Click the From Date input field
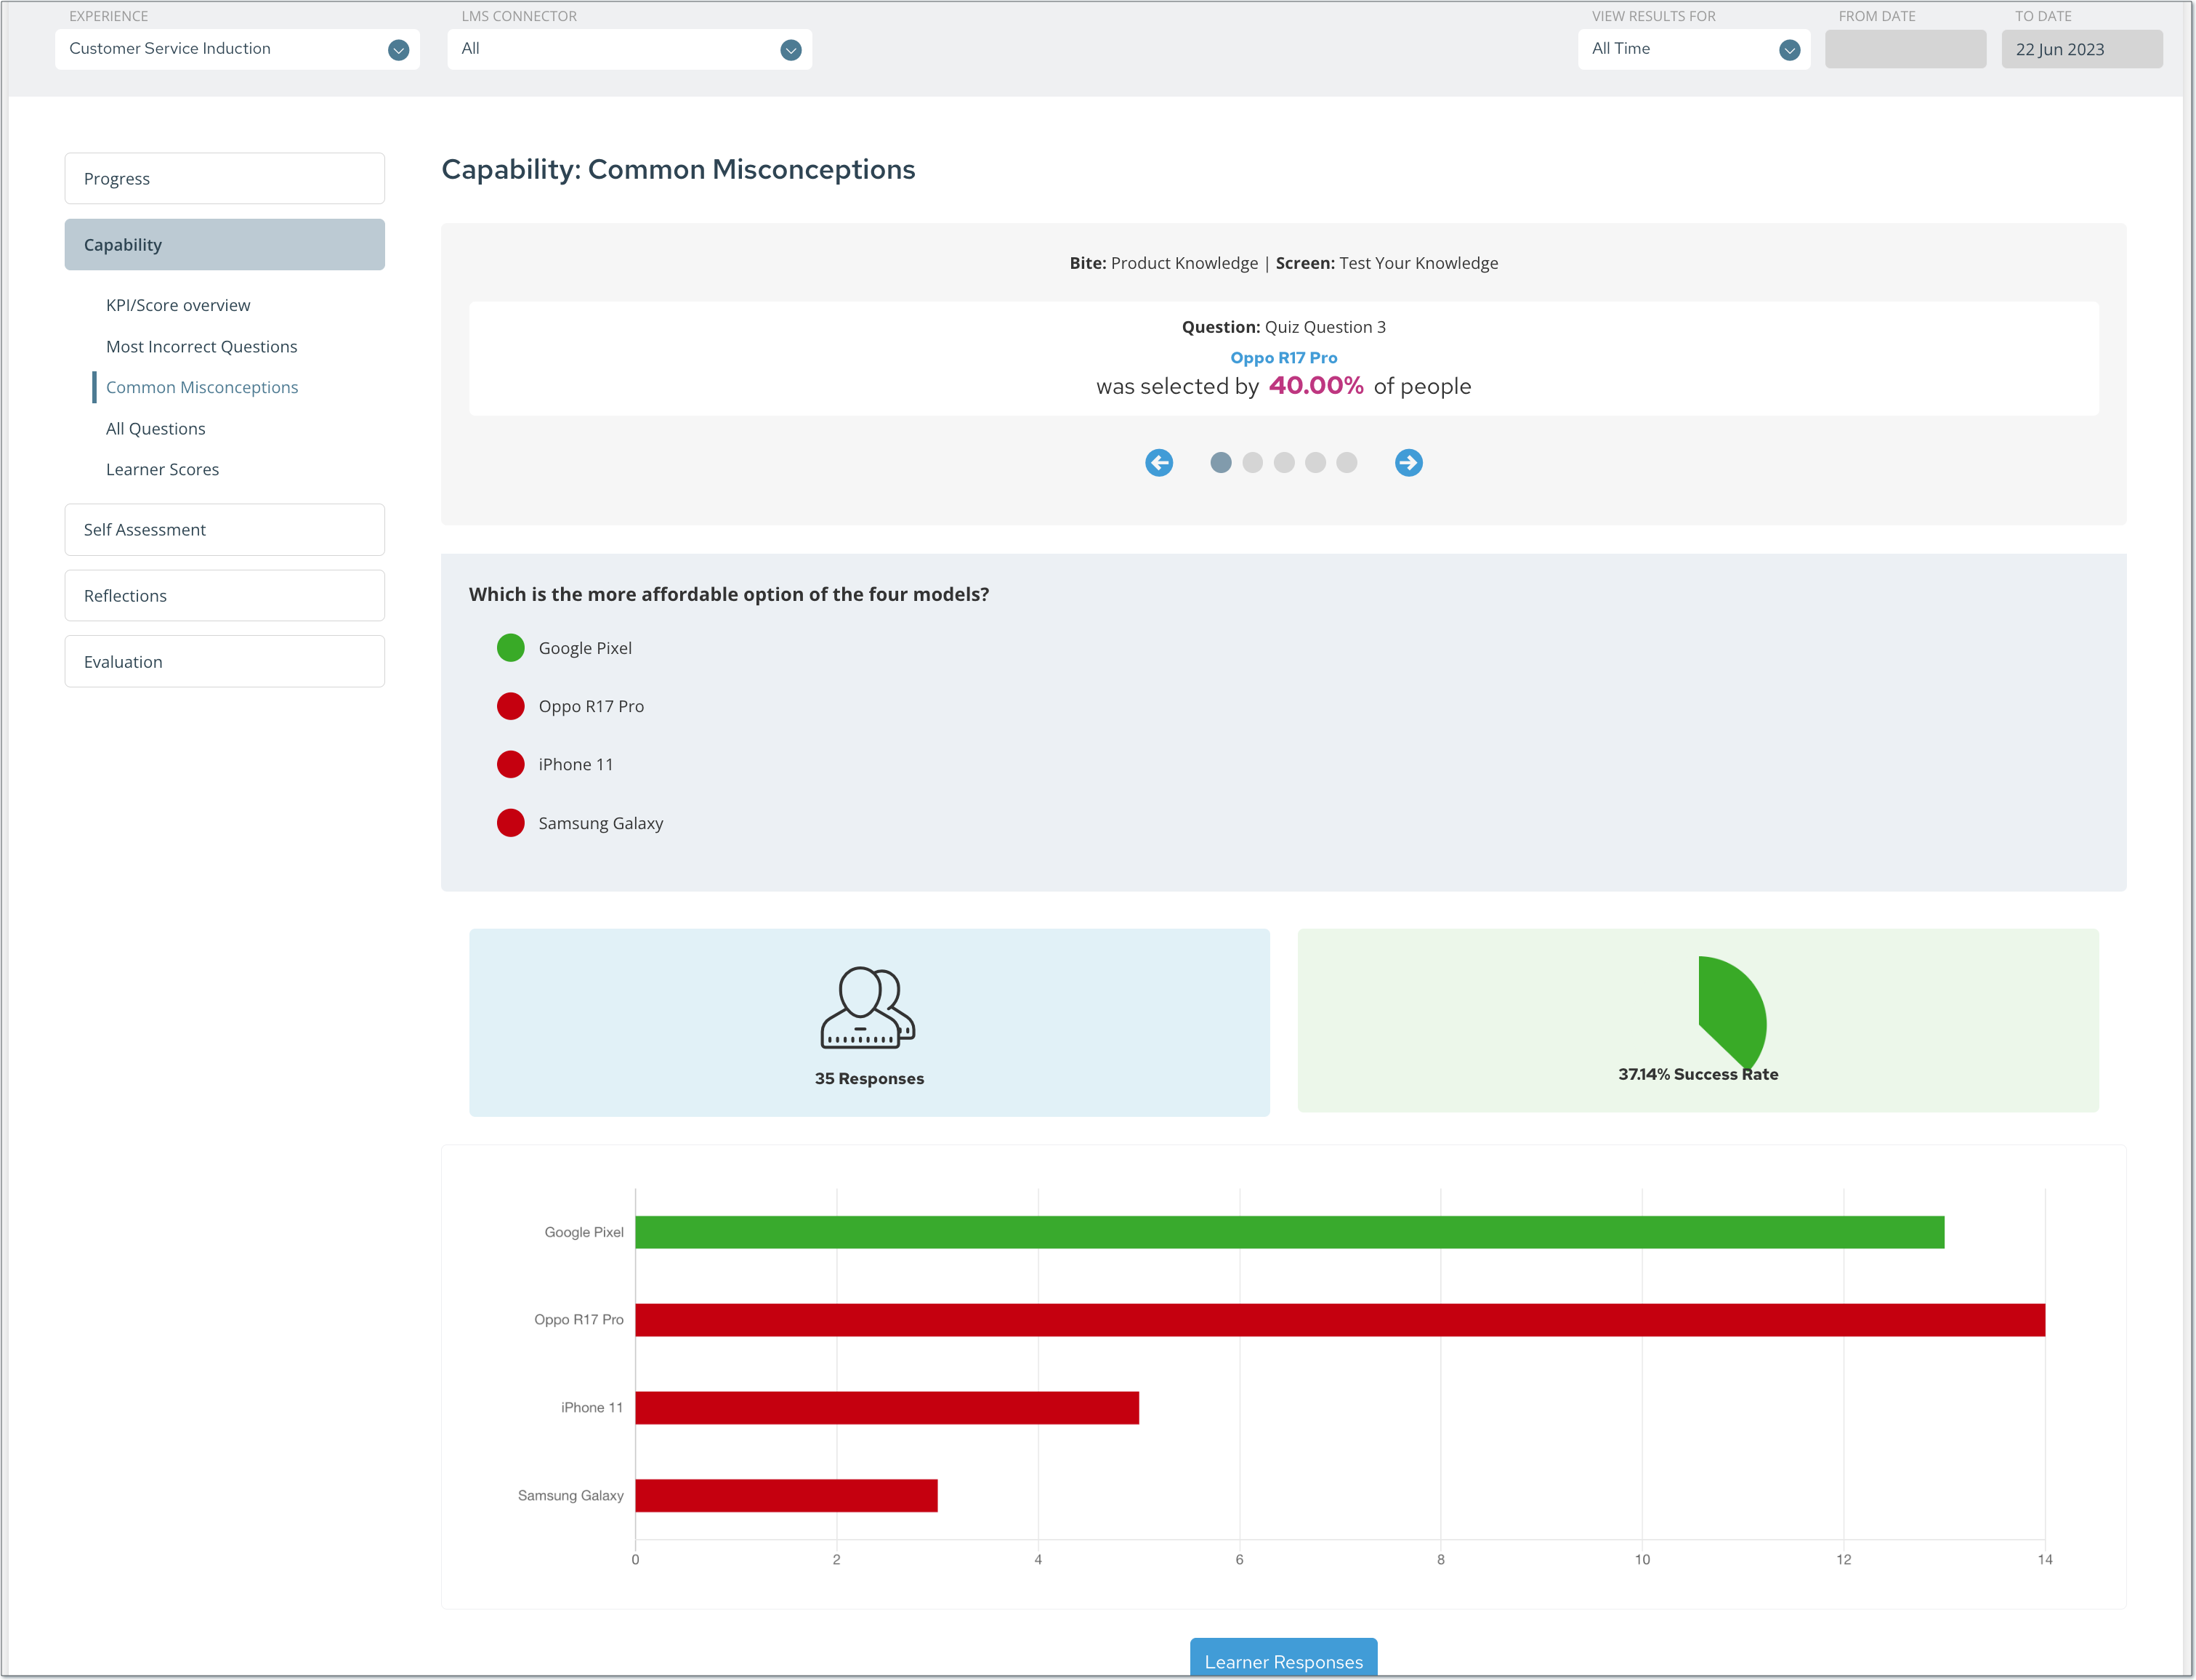Viewport: 2196px width, 1680px height. (1905, 49)
